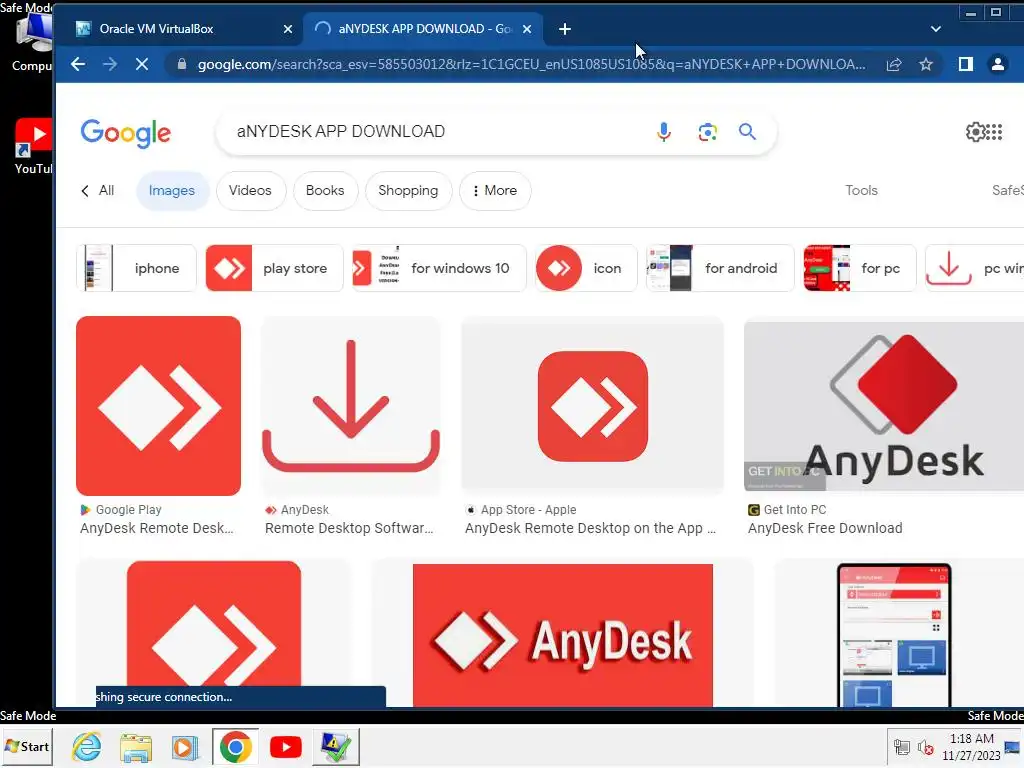The width and height of the screenshot is (1024, 768).
Task: Click the network tray icon
Action: pos(902,747)
